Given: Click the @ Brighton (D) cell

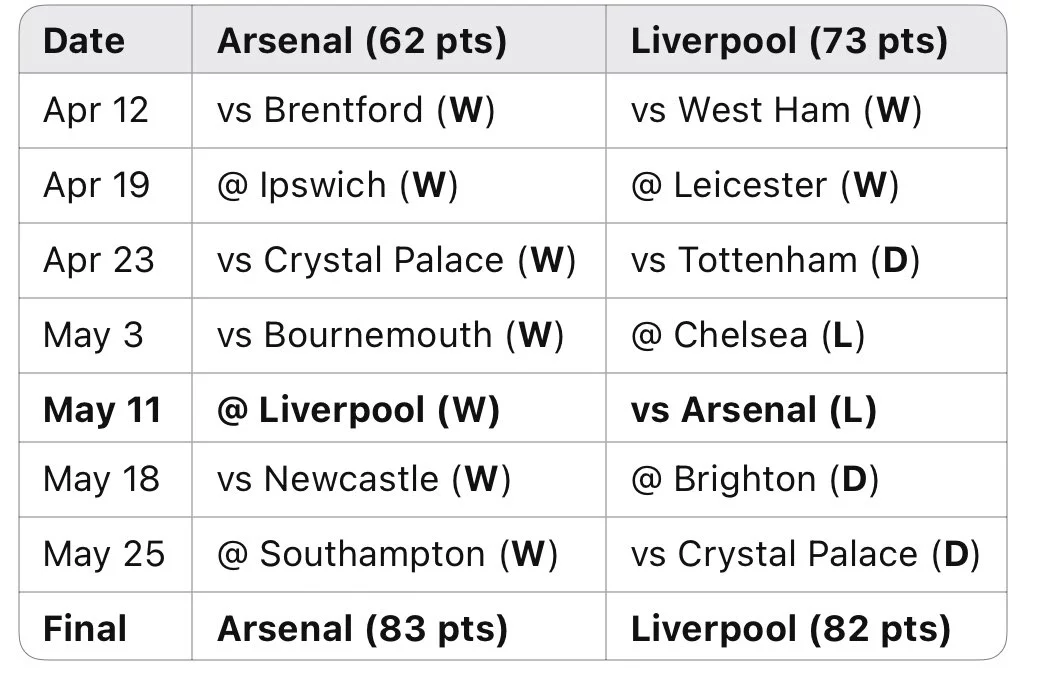Looking at the screenshot, I should click(755, 479).
